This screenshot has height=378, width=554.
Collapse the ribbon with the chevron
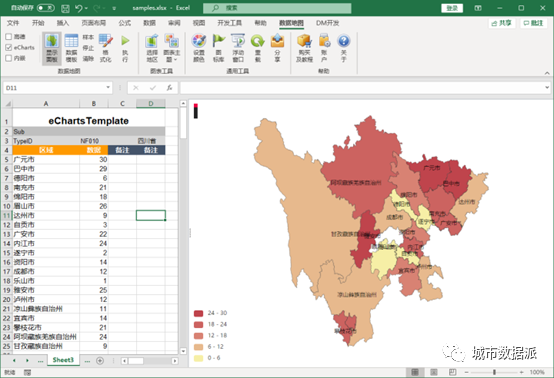click(x=547, y=73)
